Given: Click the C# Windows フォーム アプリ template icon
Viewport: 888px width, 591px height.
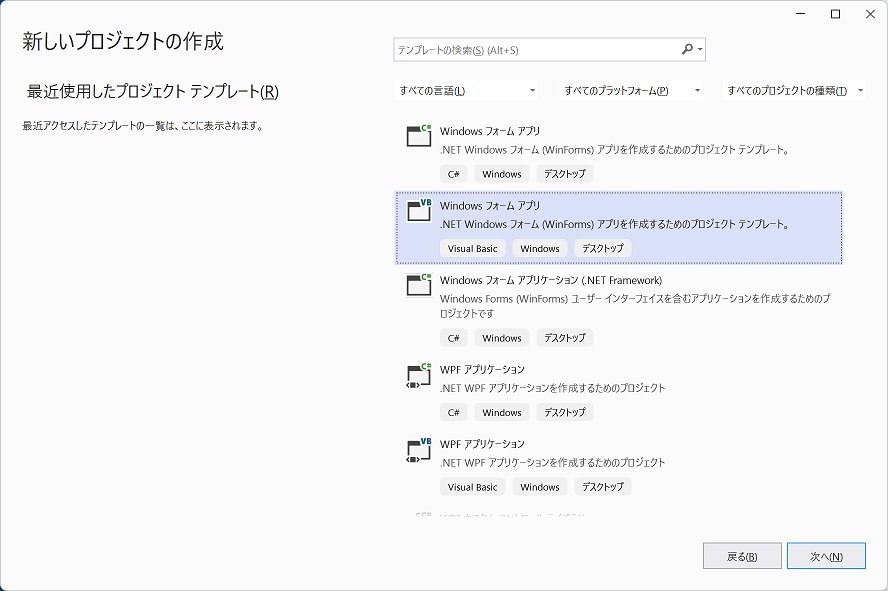Looking at the screenshot, I should coord(417,137).
